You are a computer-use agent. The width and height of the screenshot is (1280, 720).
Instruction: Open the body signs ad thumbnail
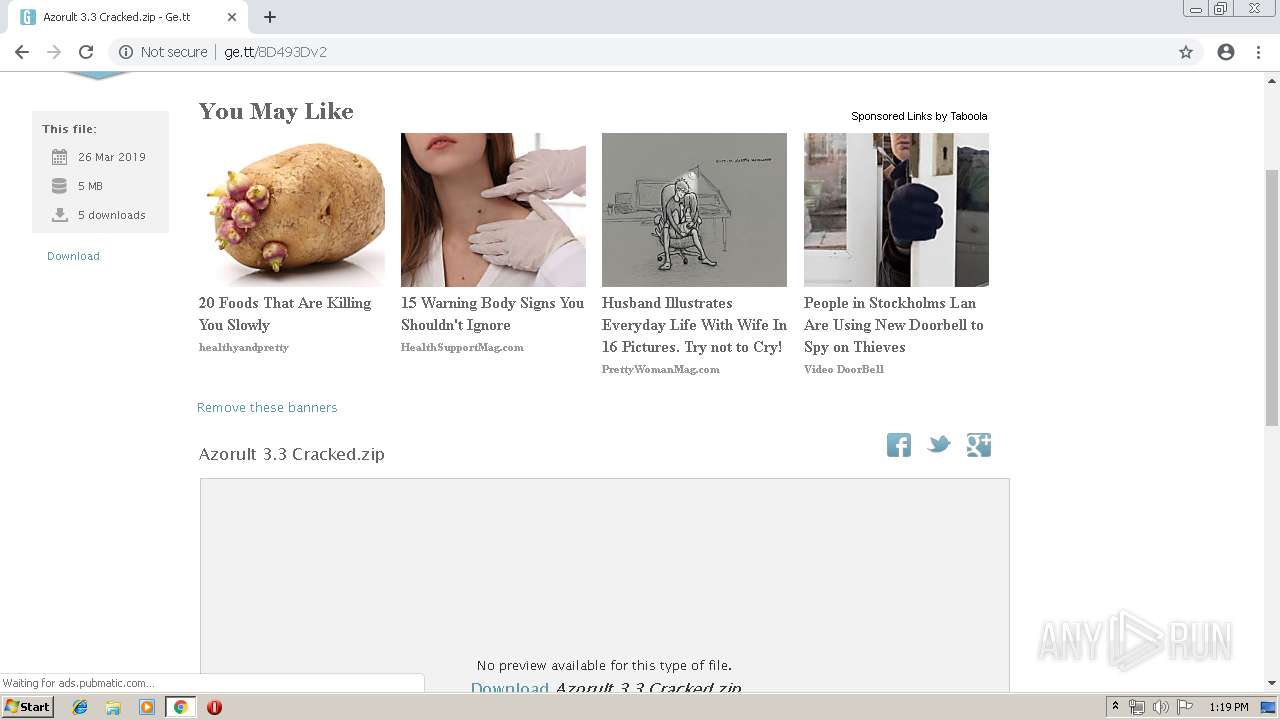tap(493, 210)
